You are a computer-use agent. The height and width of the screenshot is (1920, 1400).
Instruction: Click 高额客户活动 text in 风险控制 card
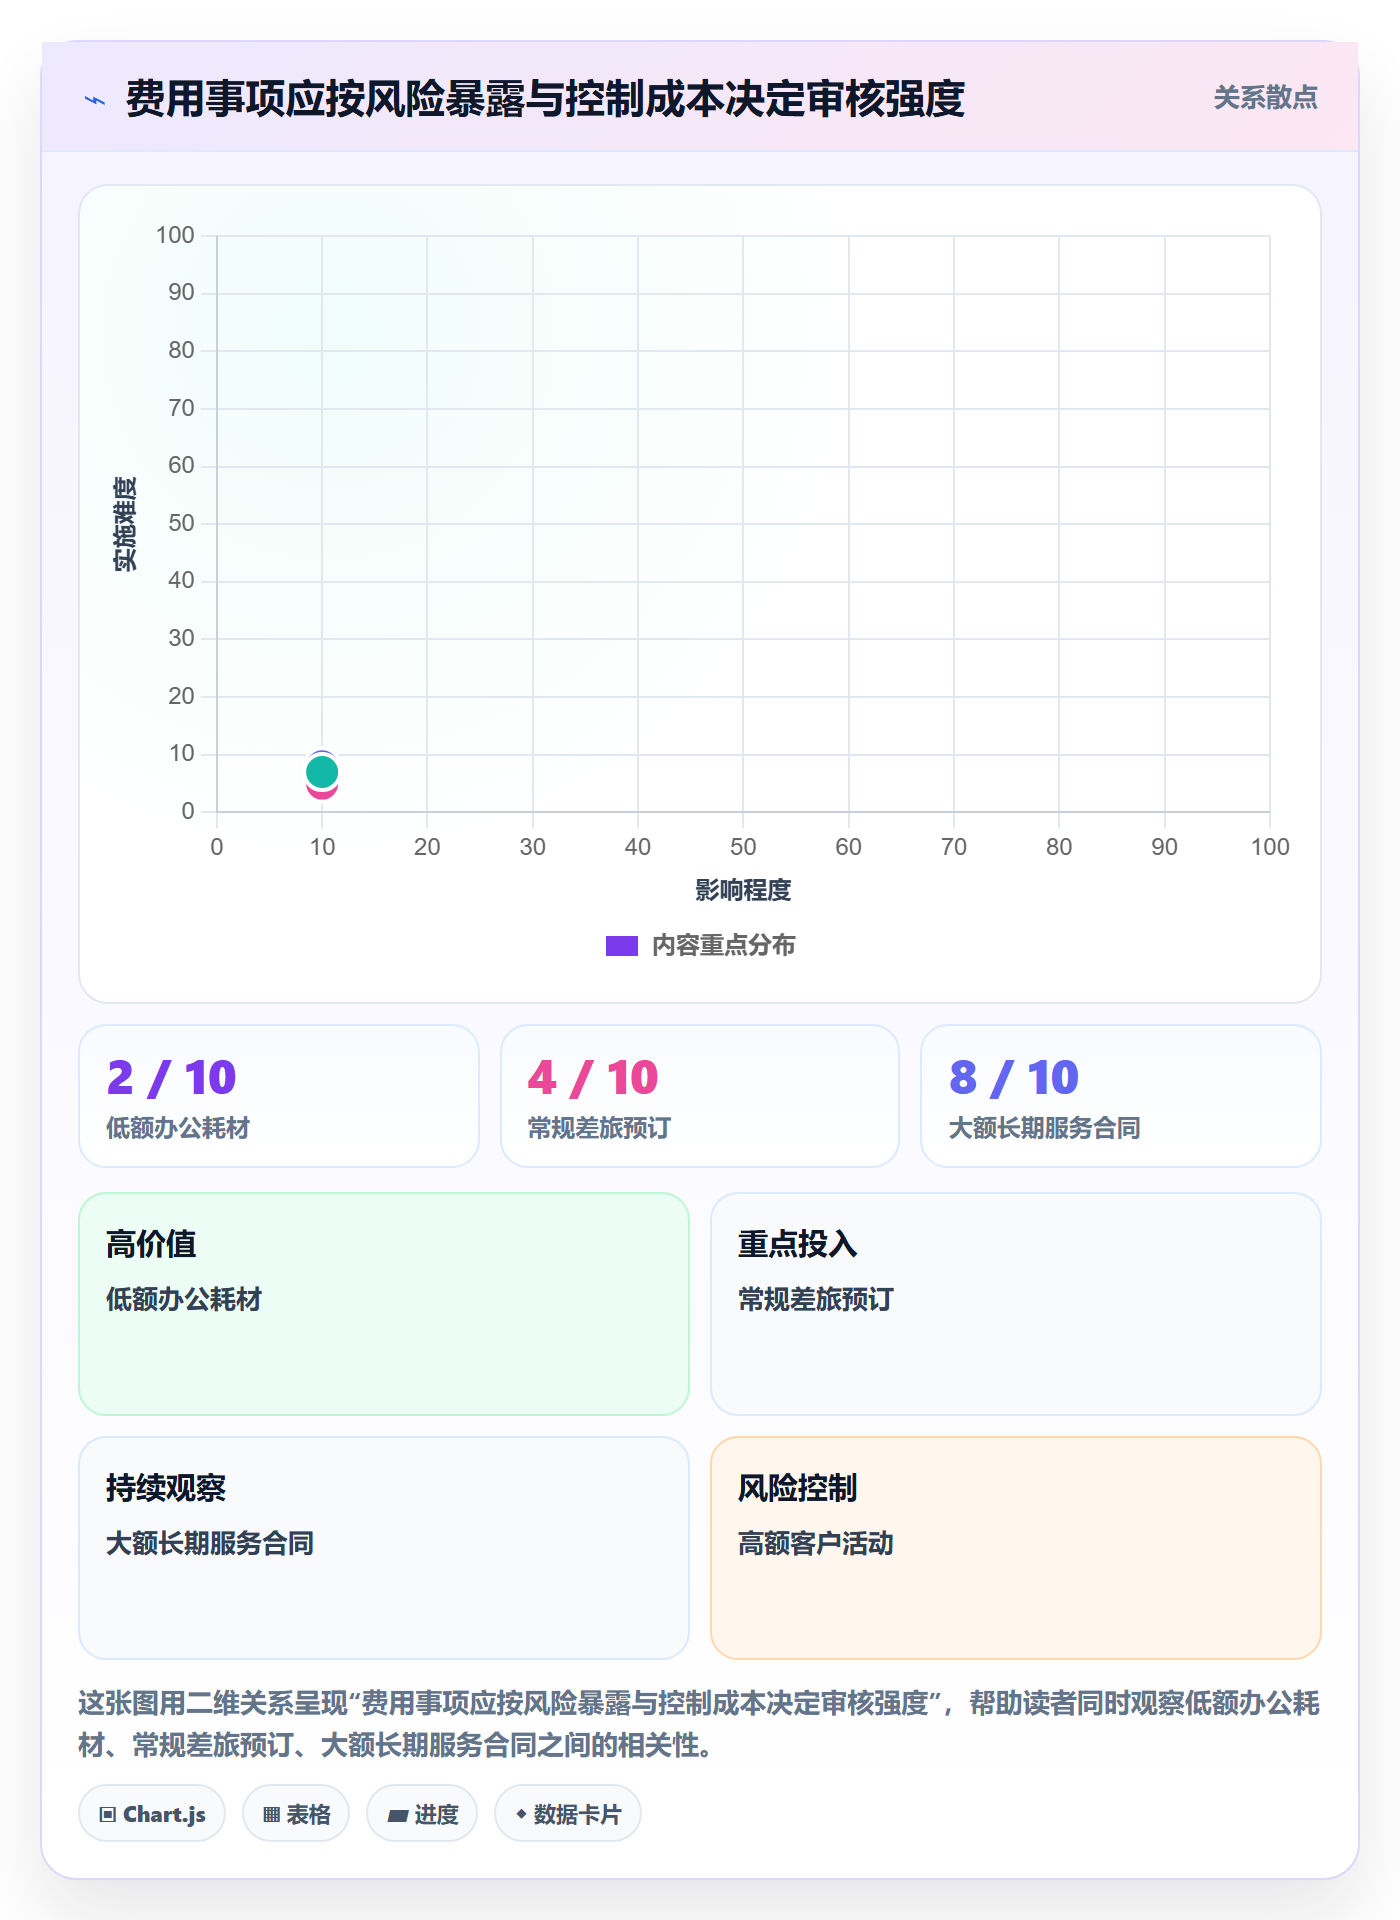click(816, 1544)
